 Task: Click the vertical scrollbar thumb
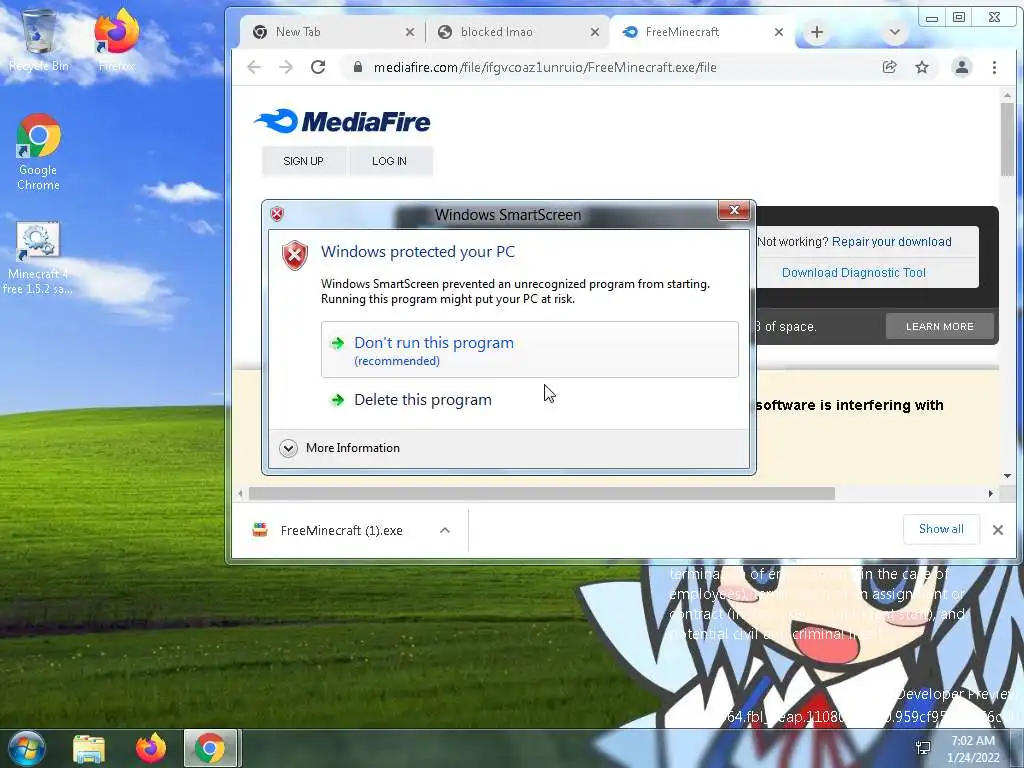[1007, 138]
